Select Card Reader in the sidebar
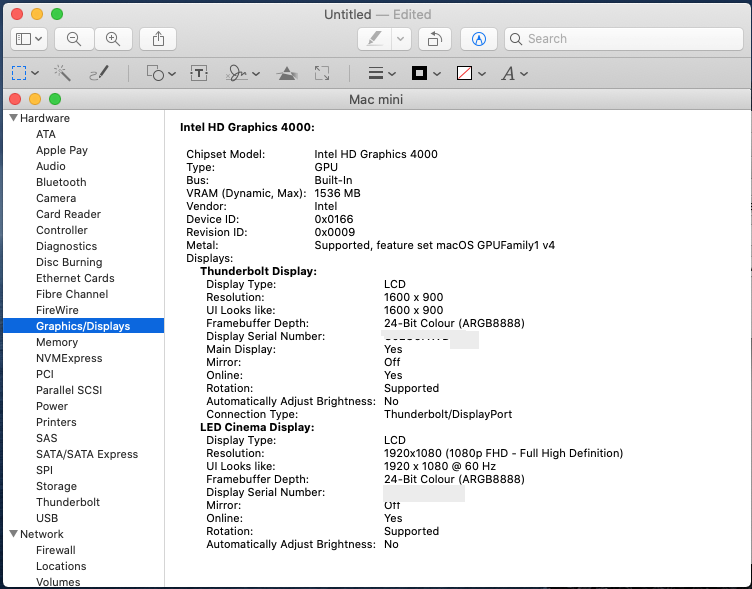Screen dimensions: 752x589 pyautogui.click(x=69, y=214)
